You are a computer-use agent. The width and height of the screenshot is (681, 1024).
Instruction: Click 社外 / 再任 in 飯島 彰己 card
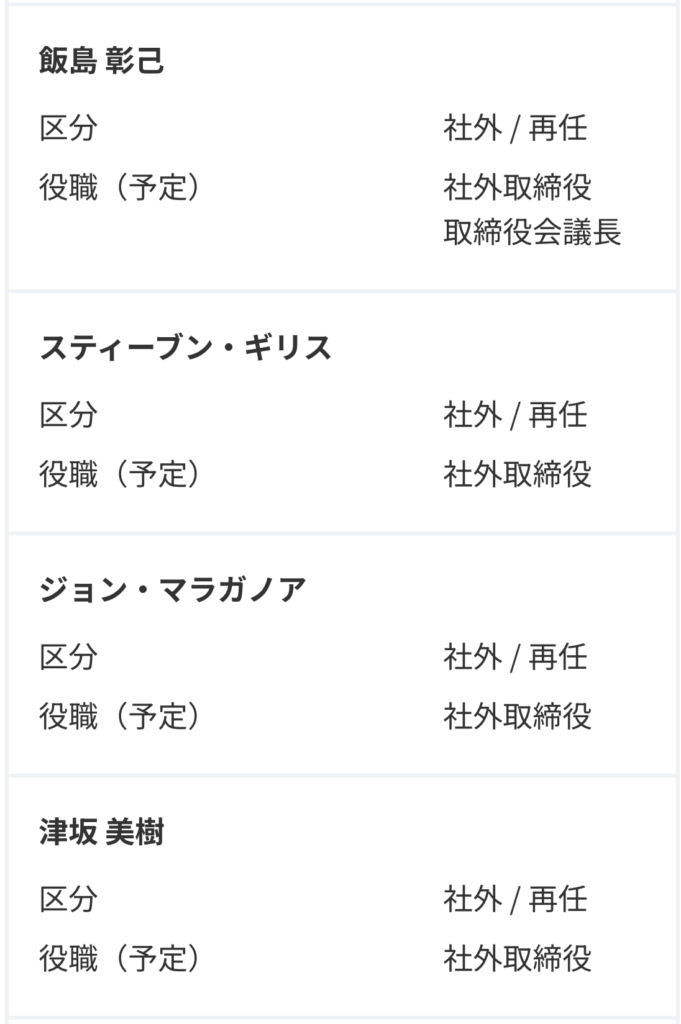click(x=515, y=129)
